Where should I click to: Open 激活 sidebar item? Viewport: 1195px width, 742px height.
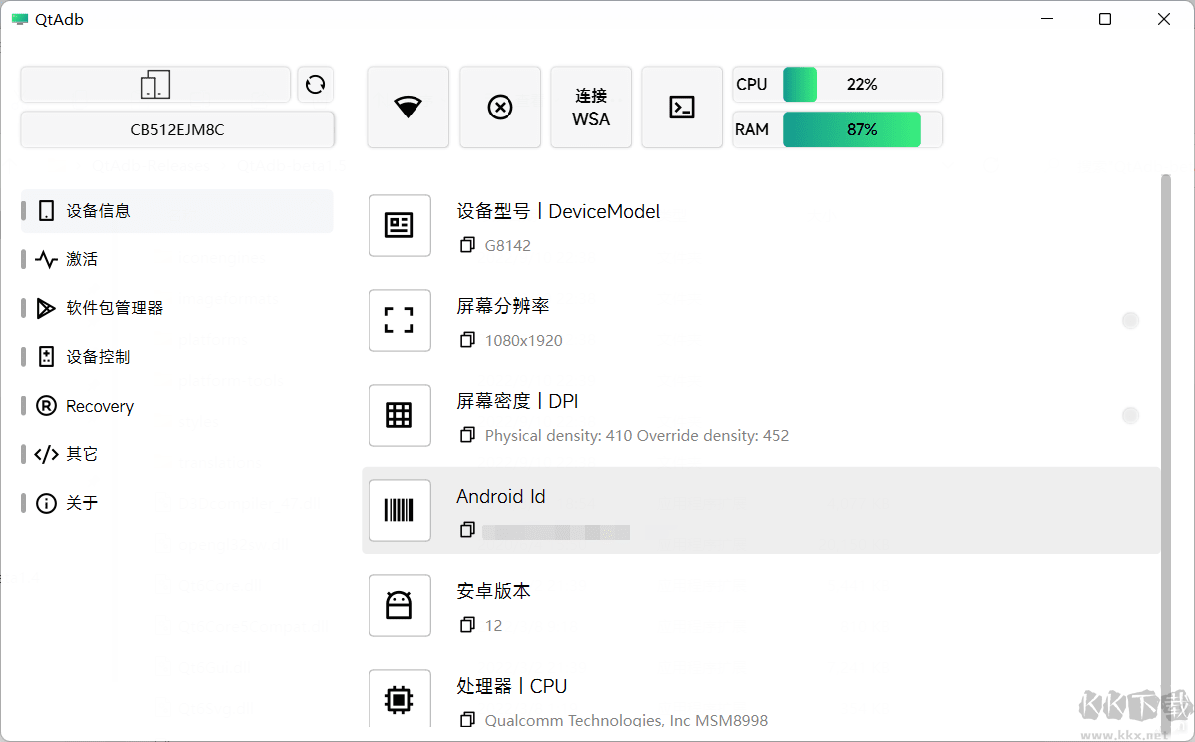point(177,259)
